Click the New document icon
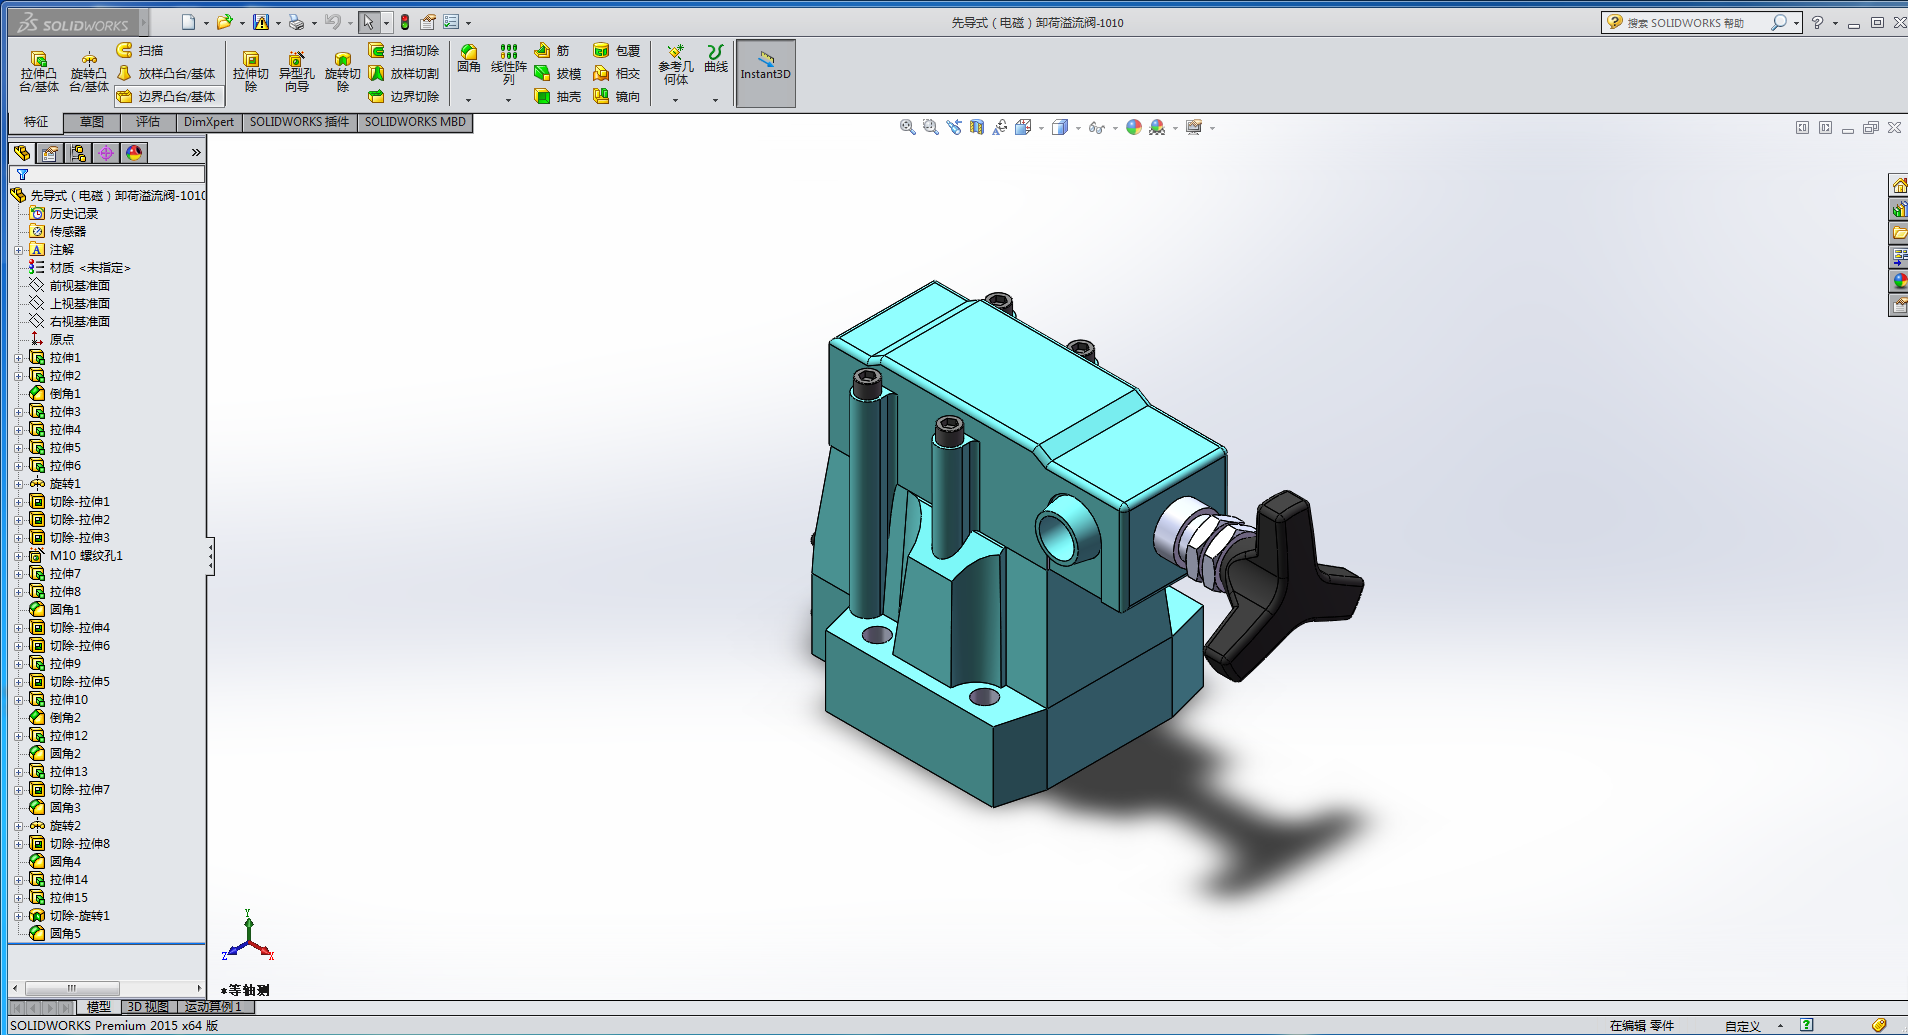 (188, 22)
